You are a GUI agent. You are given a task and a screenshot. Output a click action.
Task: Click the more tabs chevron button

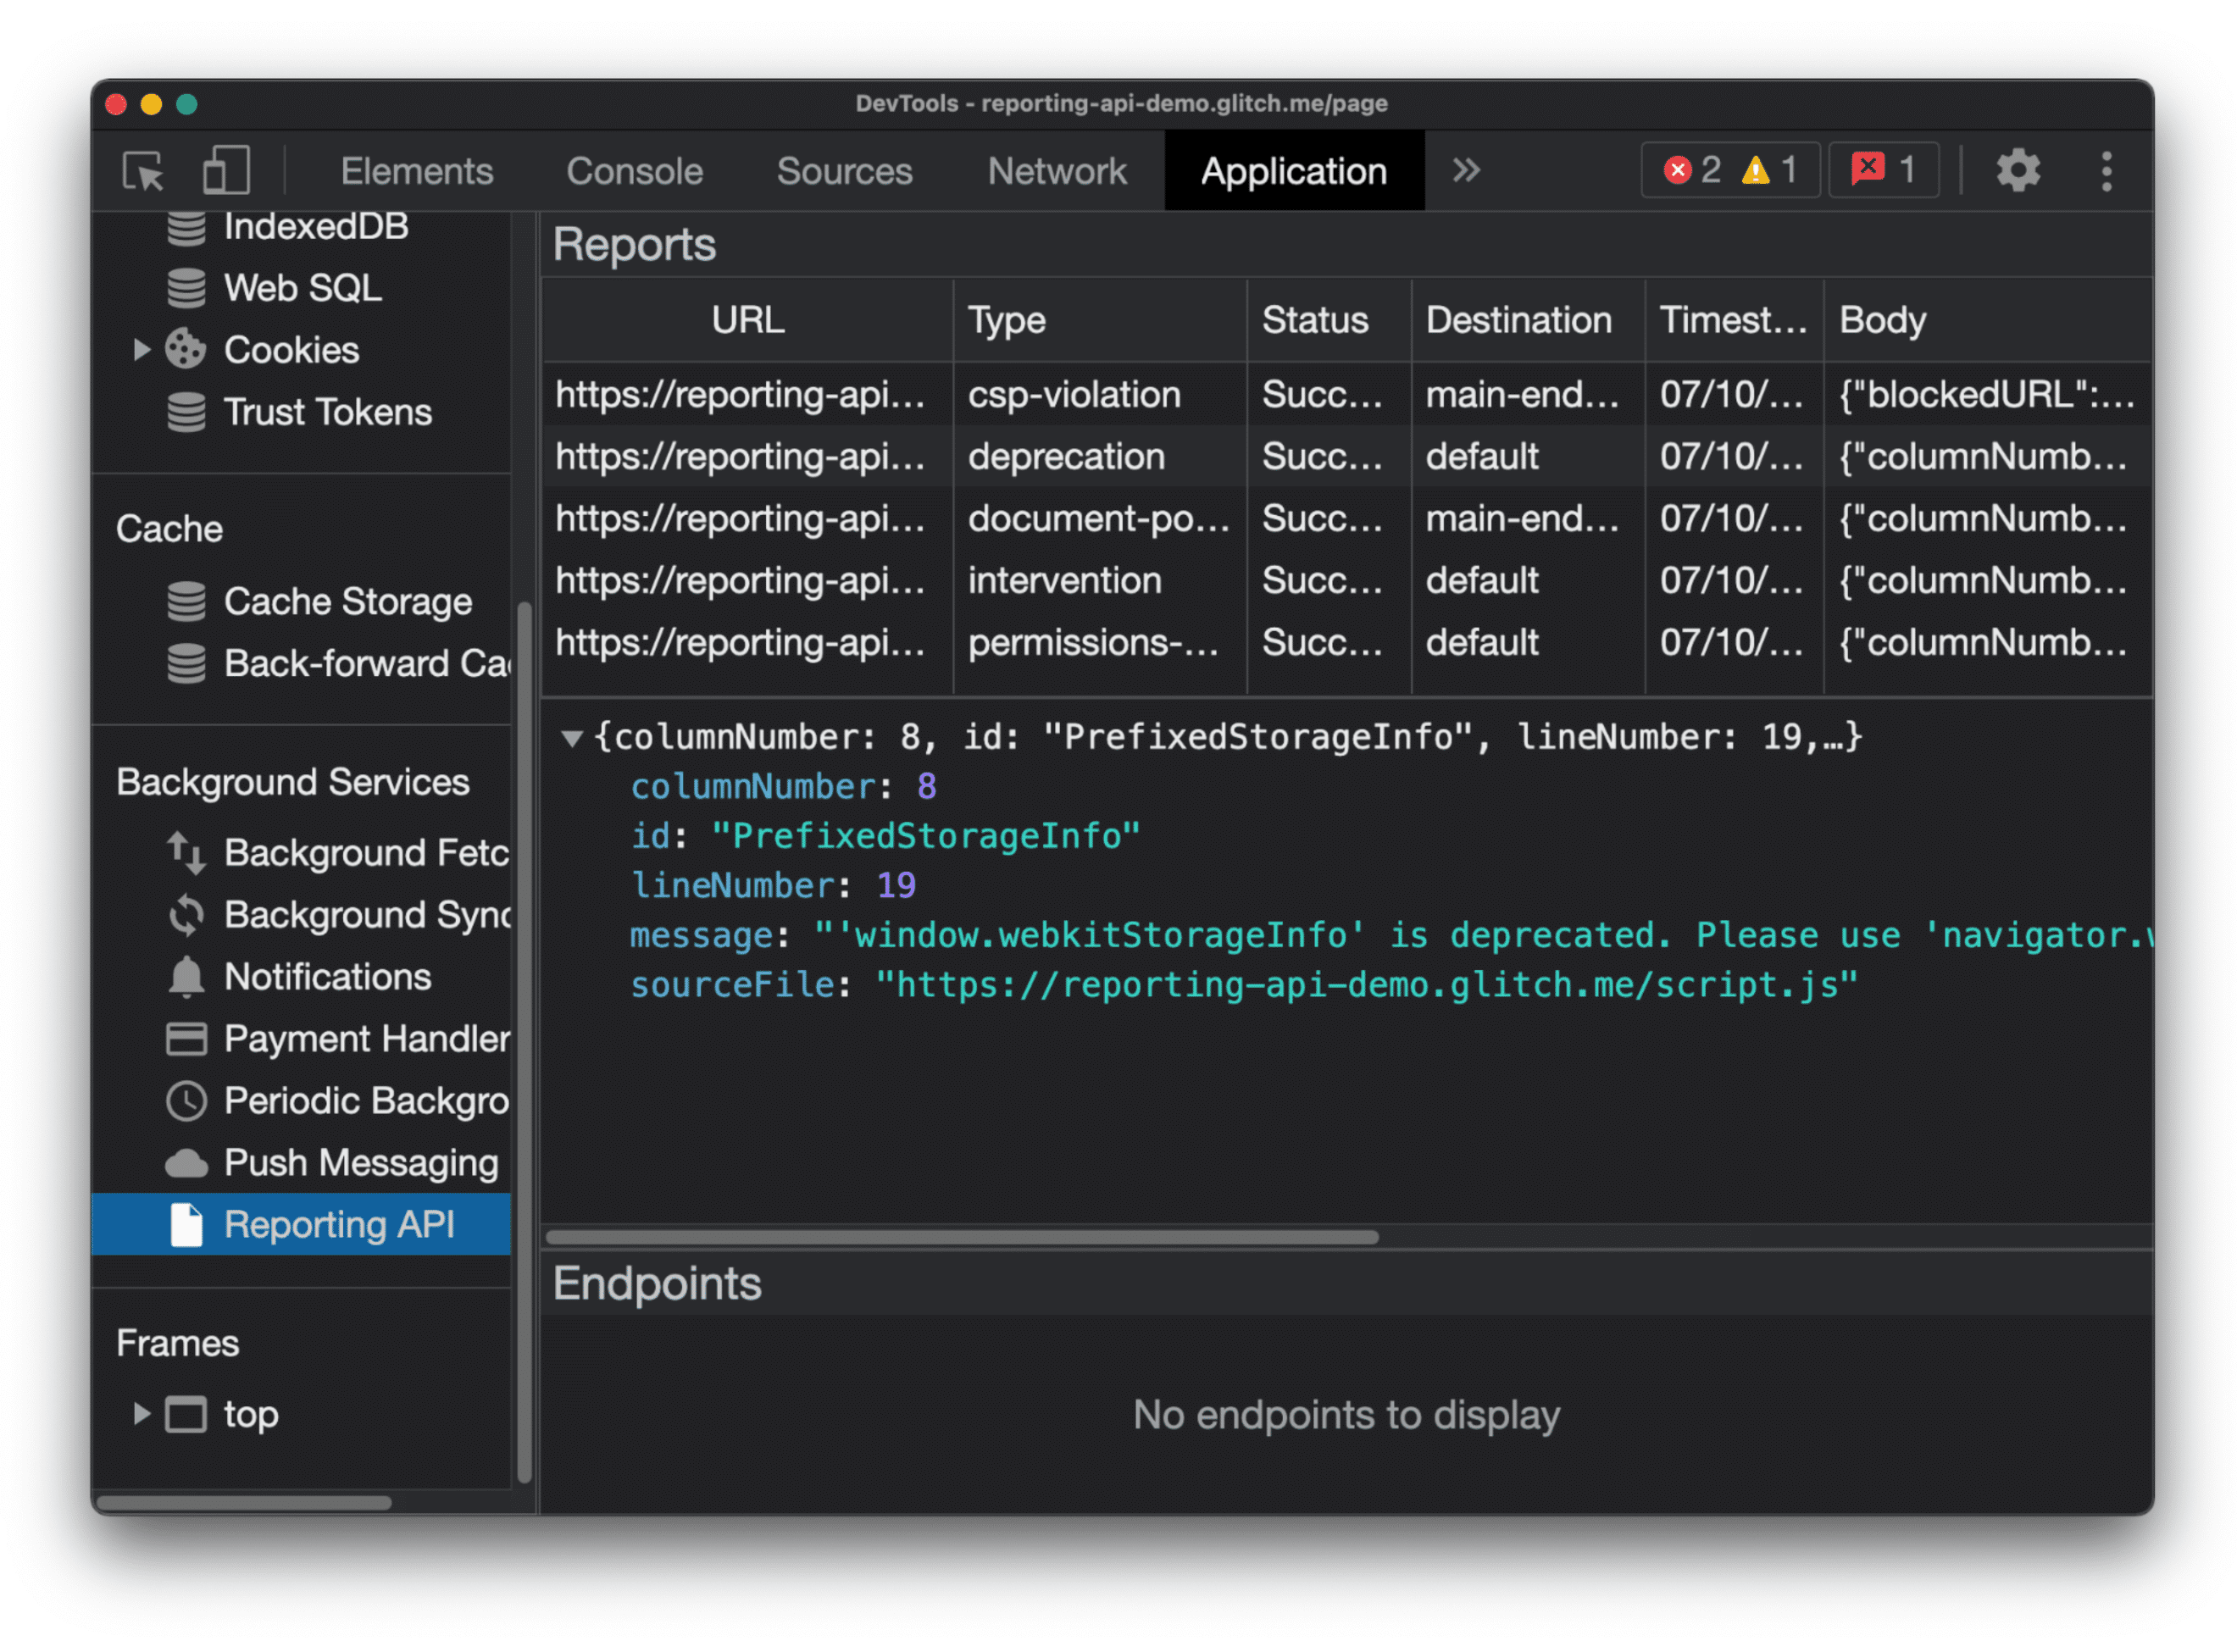tap(1468, 170)
